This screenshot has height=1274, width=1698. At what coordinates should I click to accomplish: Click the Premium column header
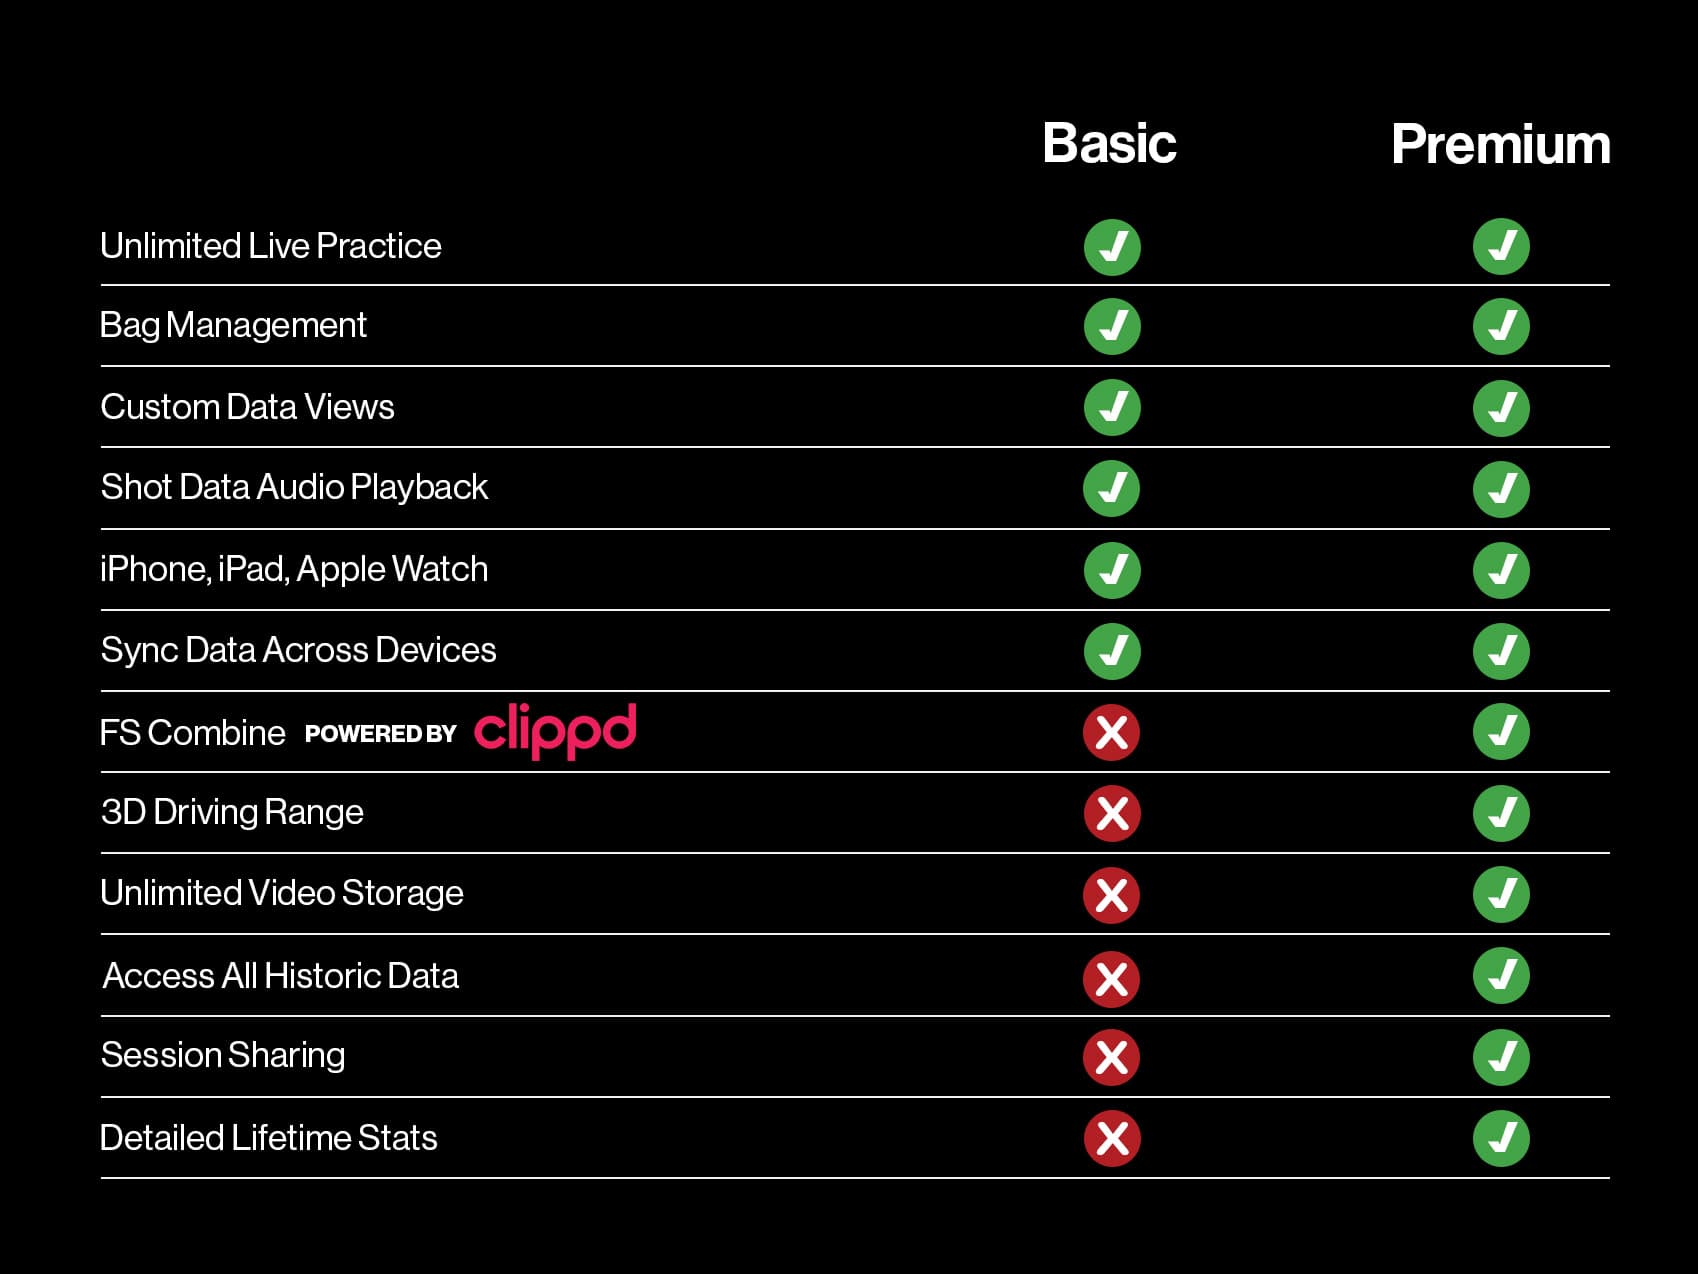pos(1500,145)
